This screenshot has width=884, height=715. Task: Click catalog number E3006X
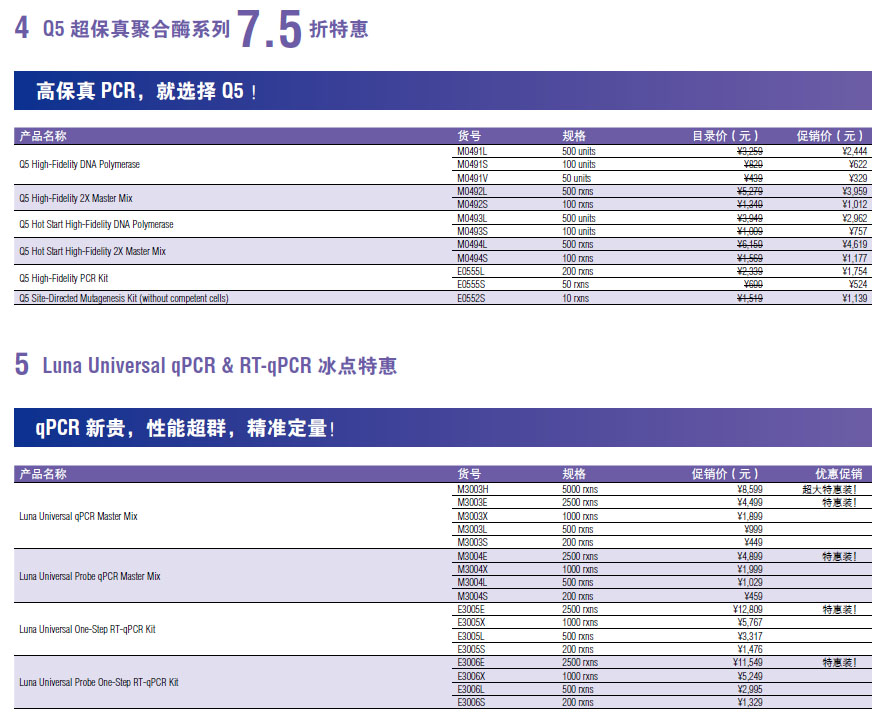pyautogui.click(x=471, y=677)
